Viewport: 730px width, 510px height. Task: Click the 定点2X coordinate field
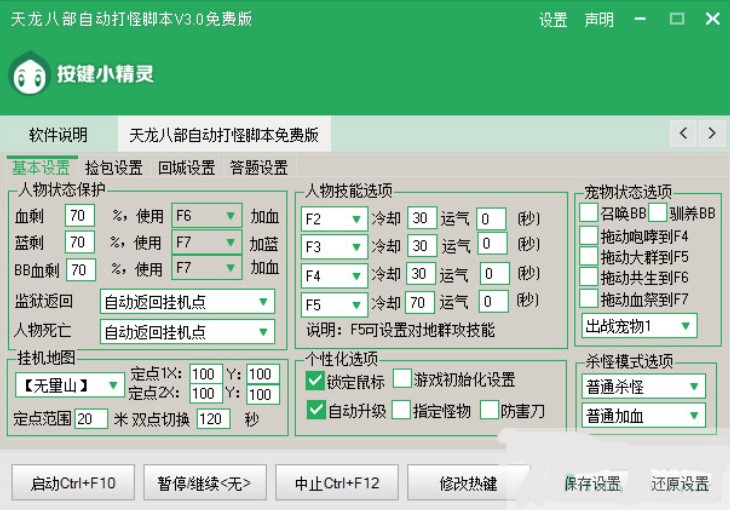(x=206, y=394)
